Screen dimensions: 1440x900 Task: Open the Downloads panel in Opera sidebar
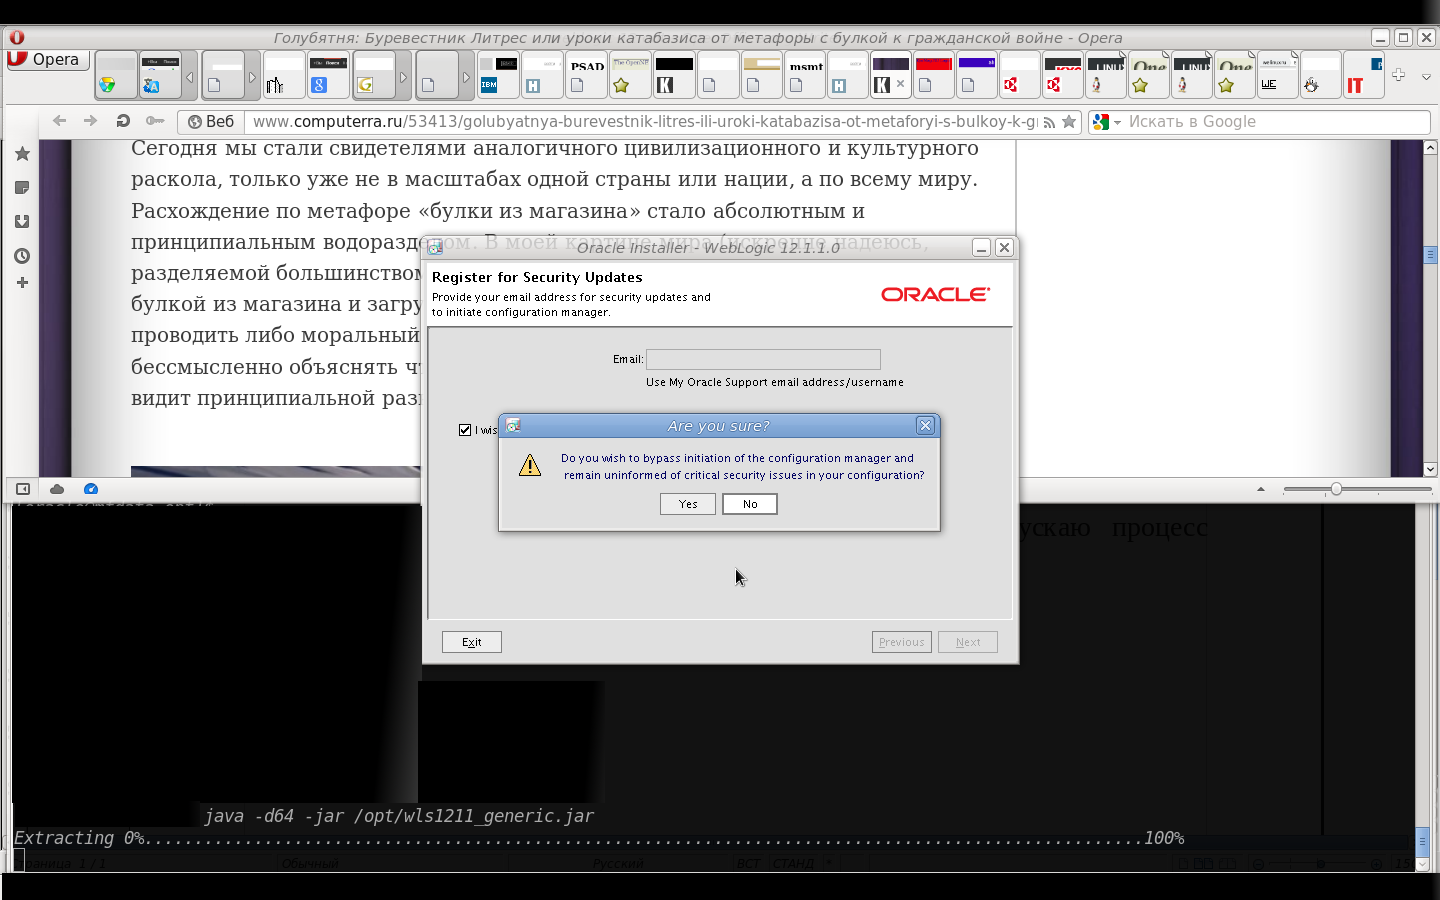pyautogui.click(x=22, y=222)
